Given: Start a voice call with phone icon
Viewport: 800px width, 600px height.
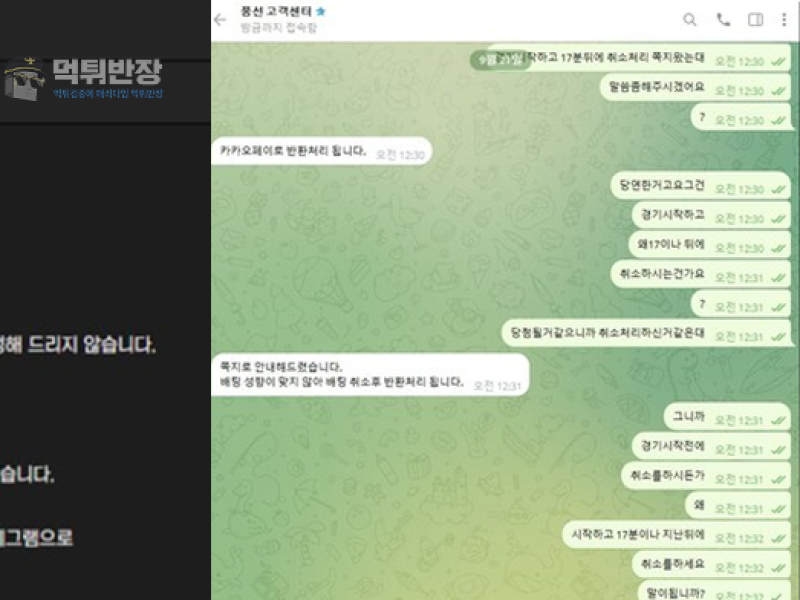Looking at the screenshot, I should (x=723, y=20).
